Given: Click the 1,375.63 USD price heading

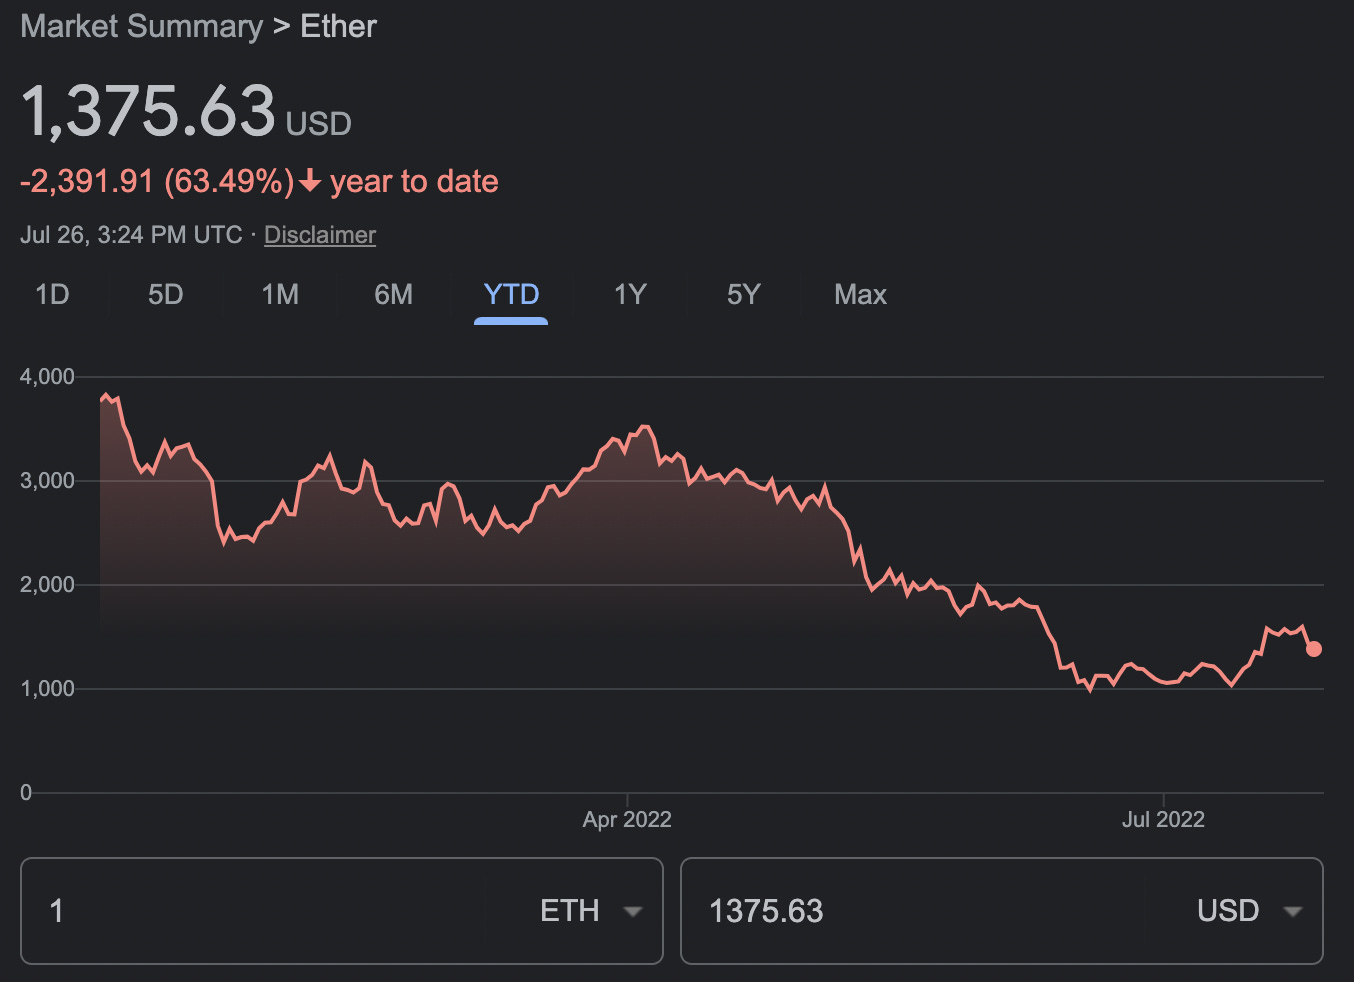Looking at the screenshot, I should pos(186,110).
